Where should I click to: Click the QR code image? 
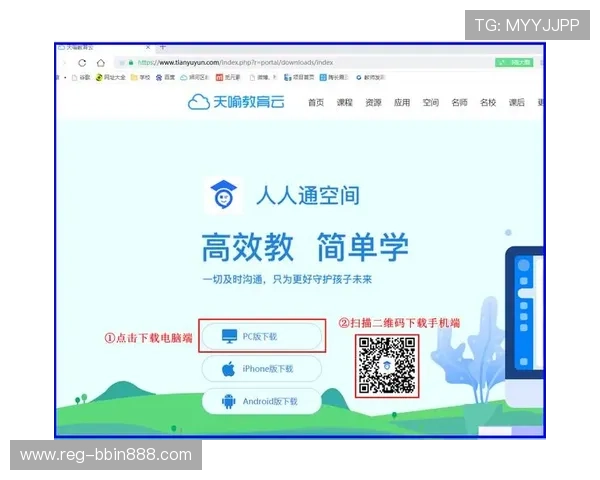(x=387, y=366)
